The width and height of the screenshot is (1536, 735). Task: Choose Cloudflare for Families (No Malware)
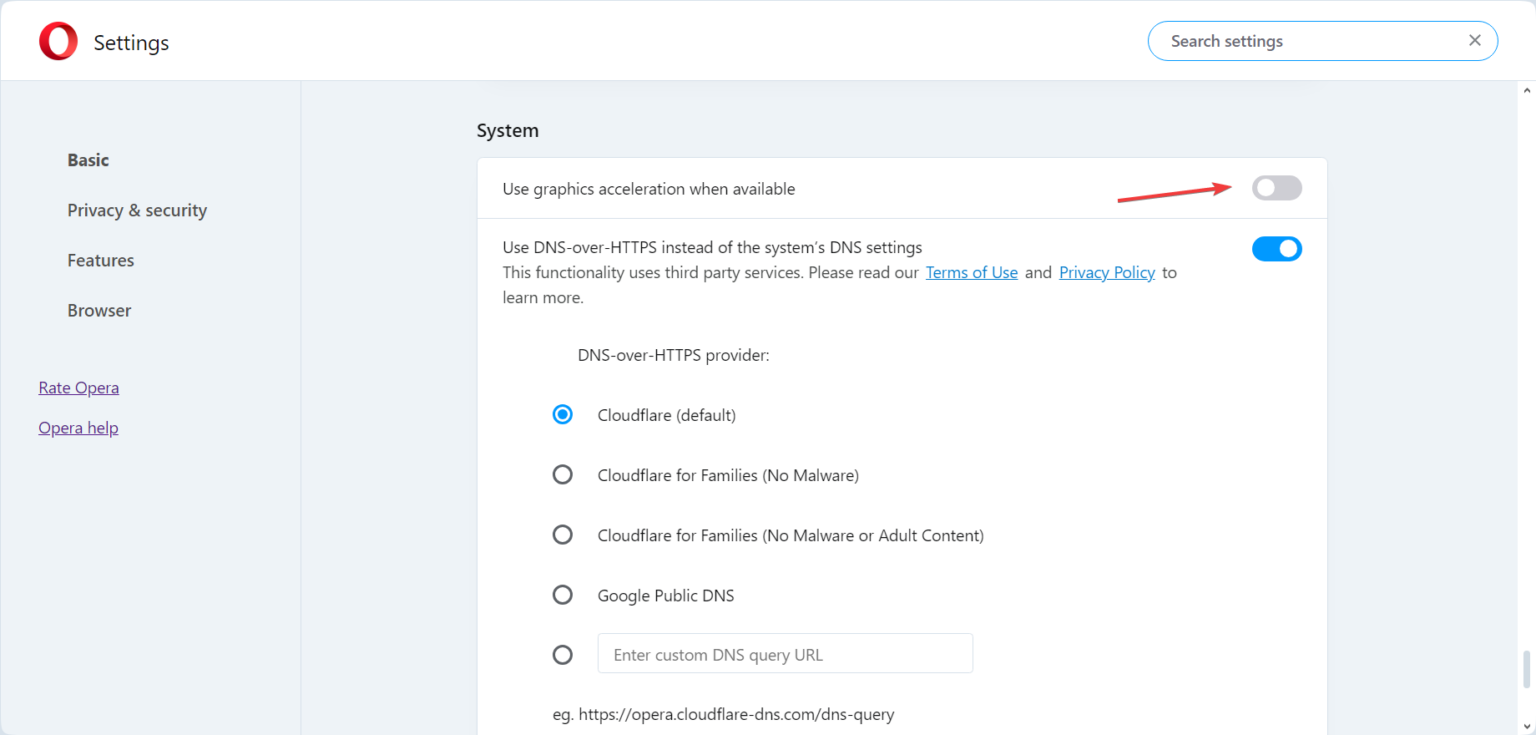point(563,475)
